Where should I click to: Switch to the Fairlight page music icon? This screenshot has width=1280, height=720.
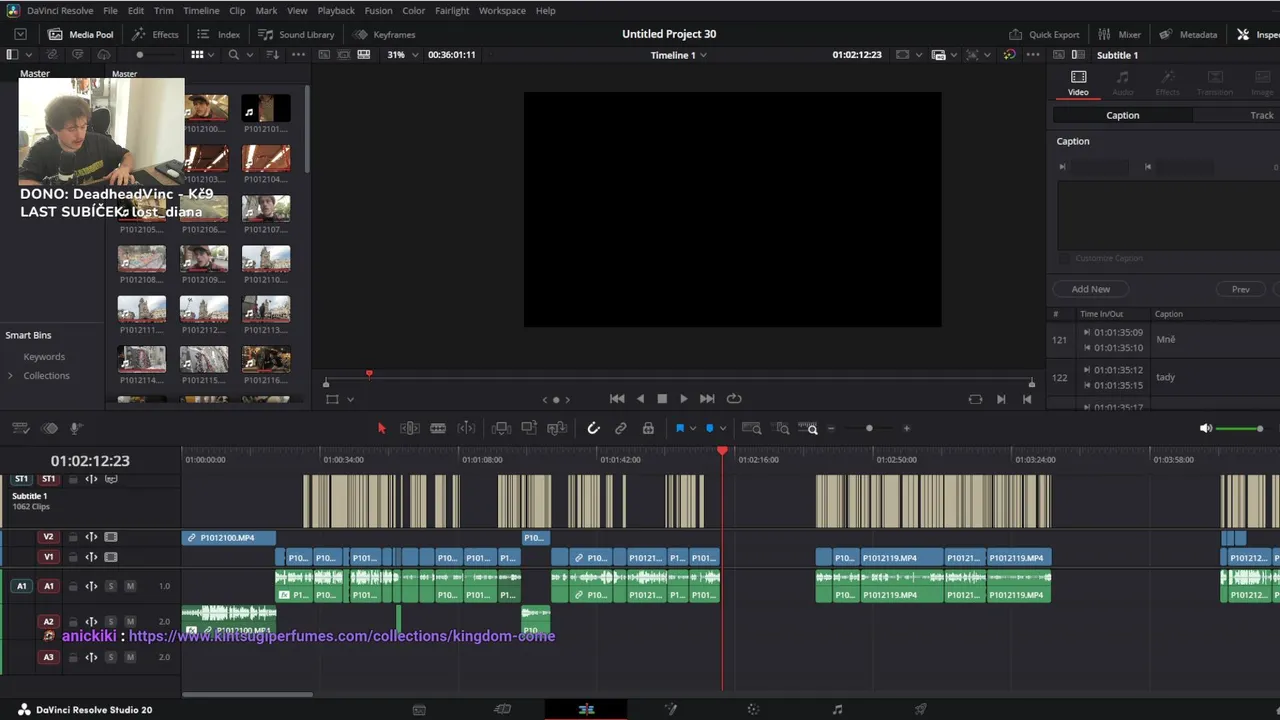[x=837, y=709]
